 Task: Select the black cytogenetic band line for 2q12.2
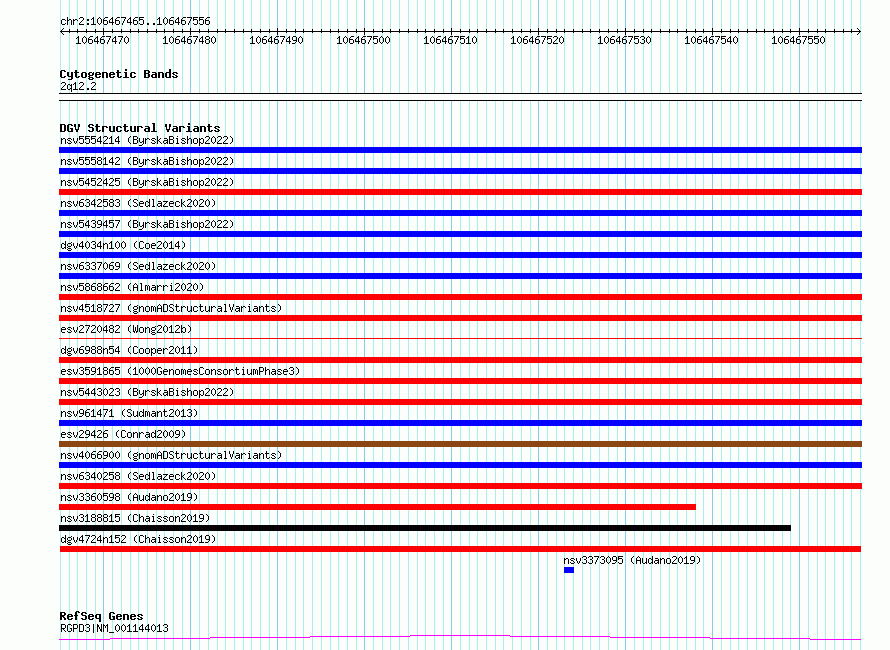[x=460, y=97]
